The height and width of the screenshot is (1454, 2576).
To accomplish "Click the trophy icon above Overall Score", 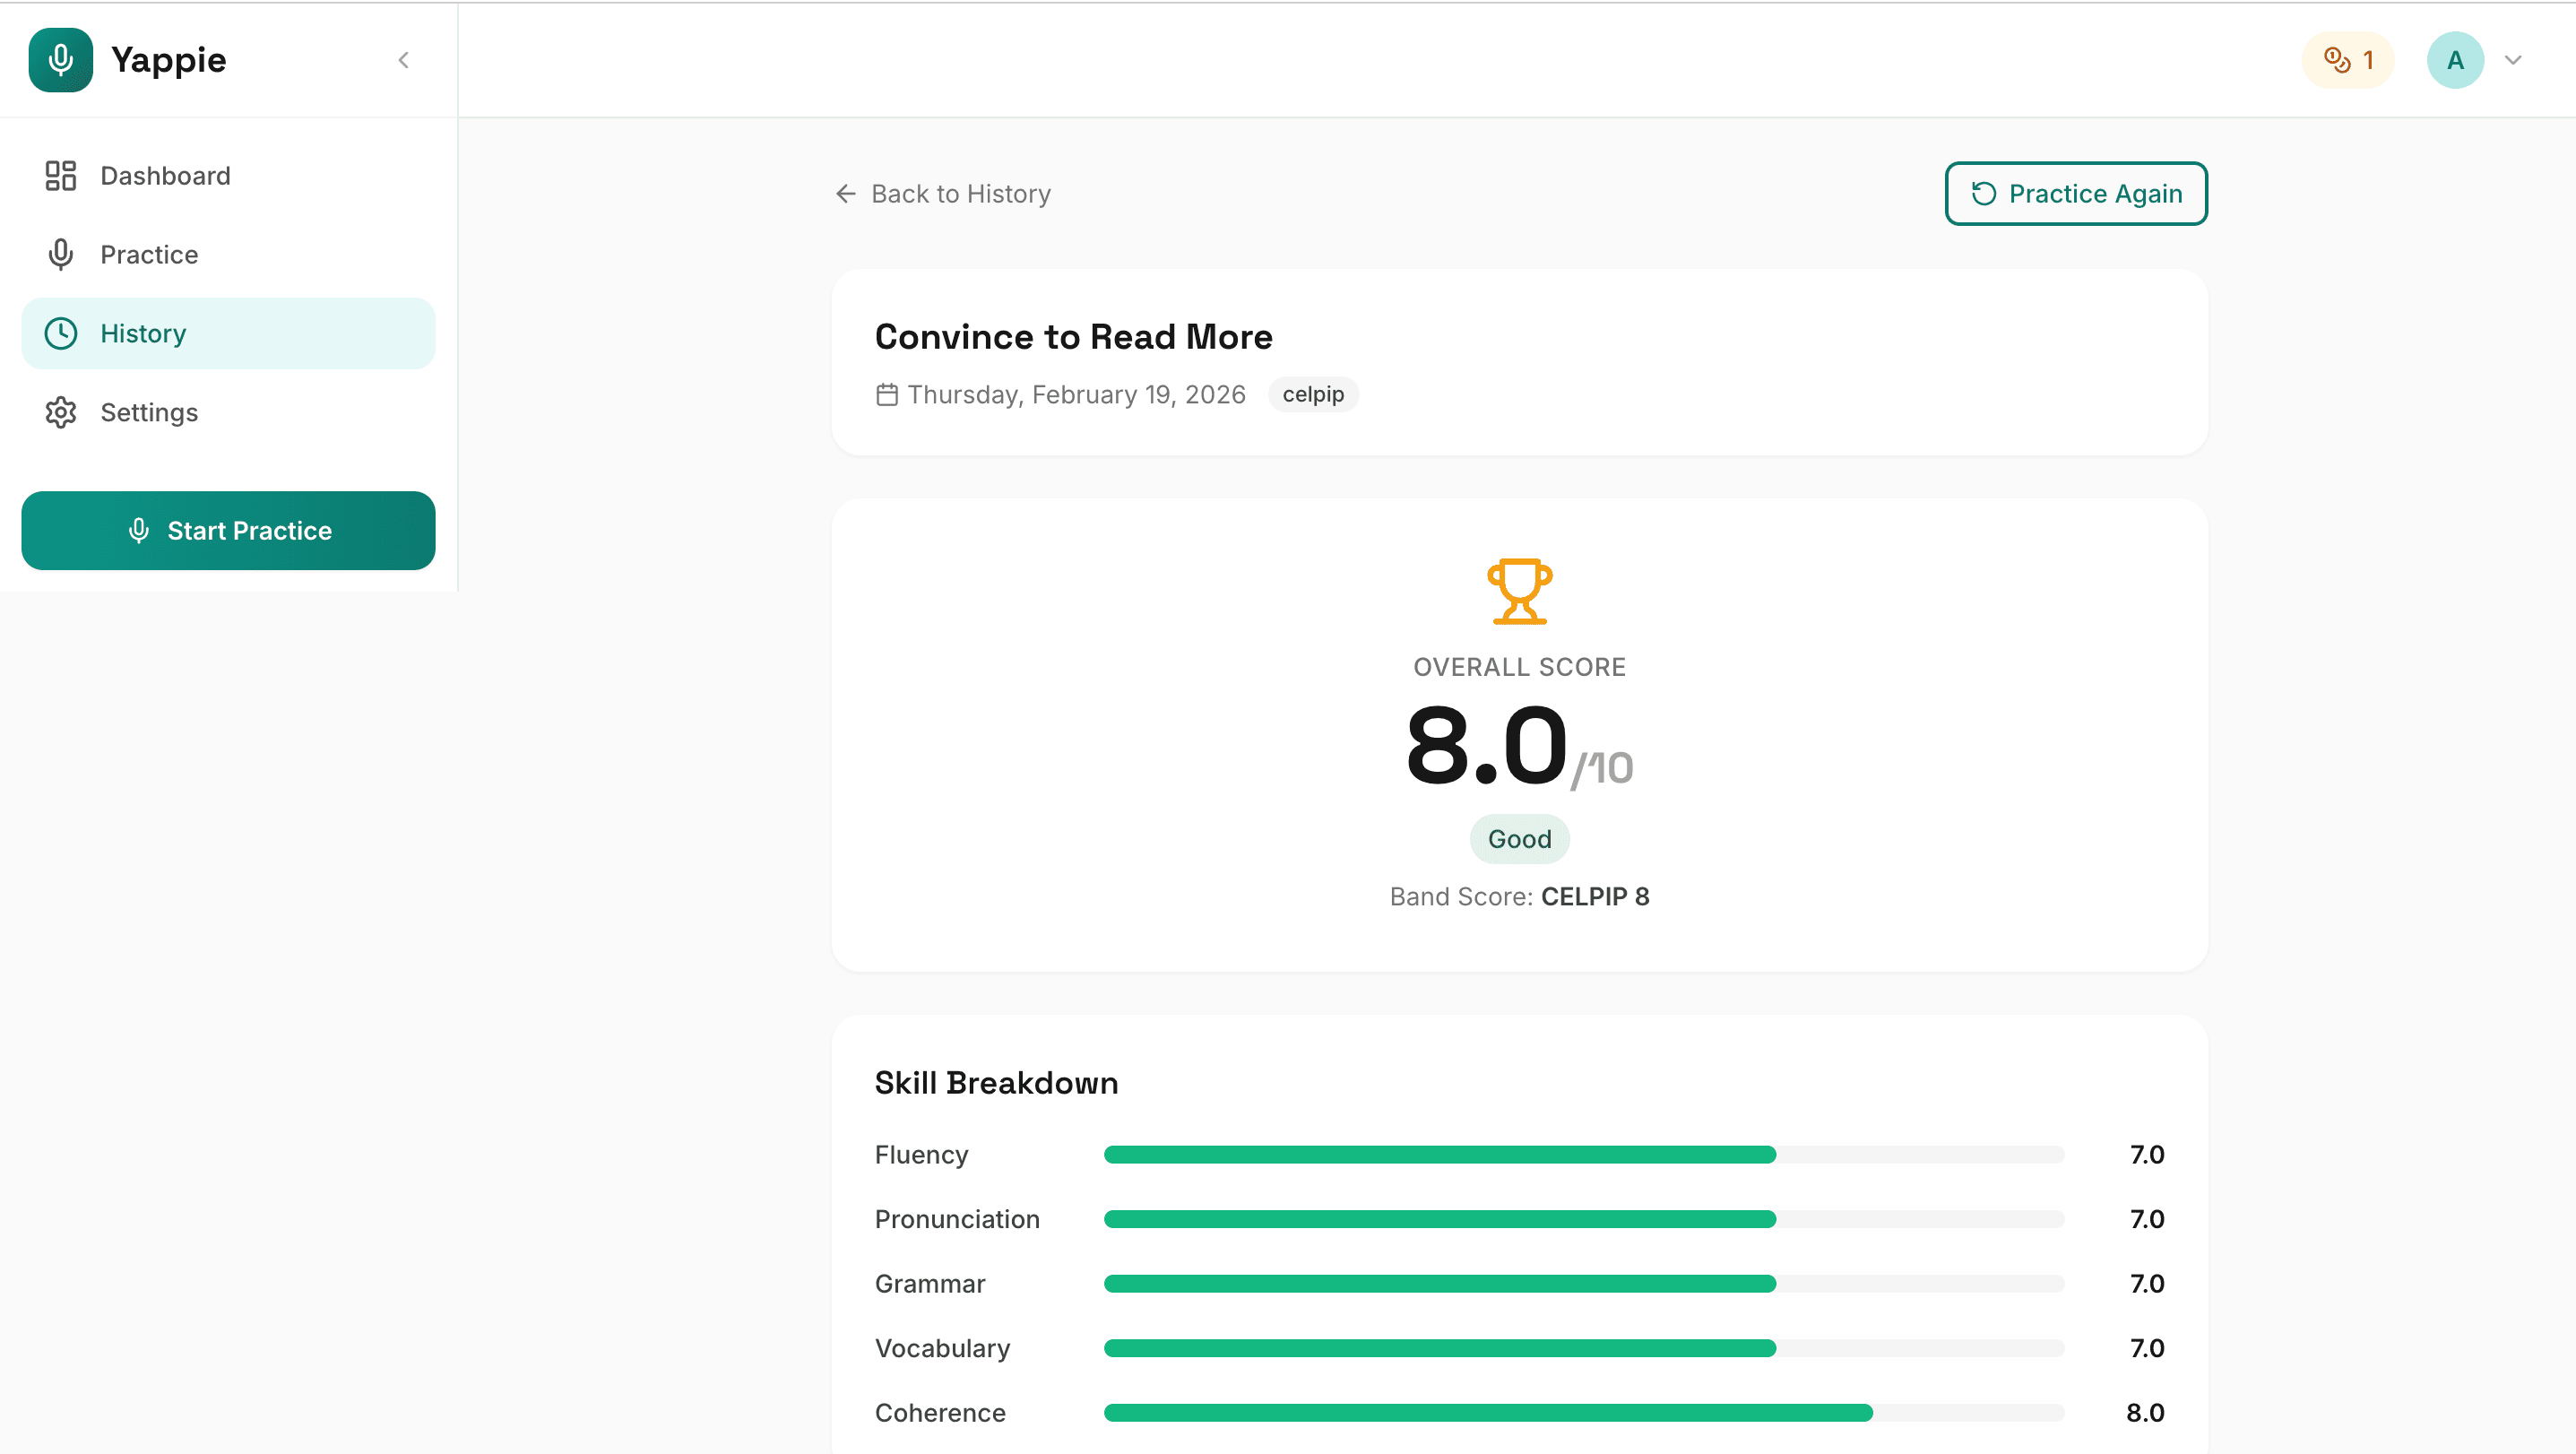I will coord(1519,590).
